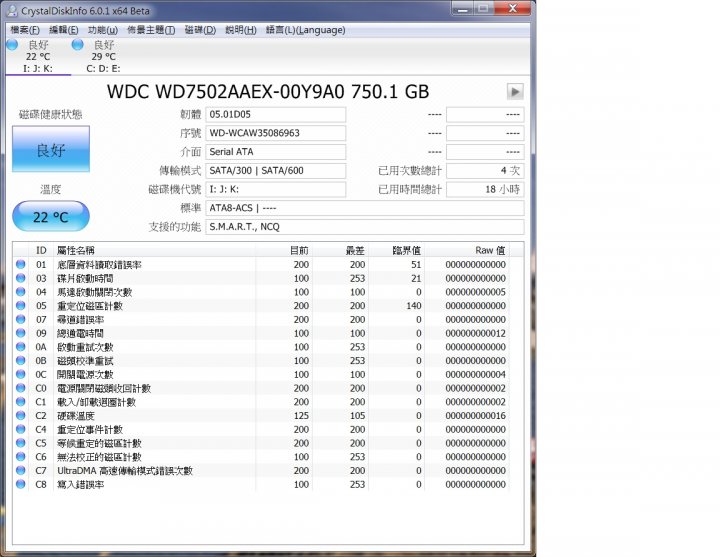Click the serial number field WD-WCAW35086963
The width and height of the screenshot is (720, 557).
tap(276, 133)
